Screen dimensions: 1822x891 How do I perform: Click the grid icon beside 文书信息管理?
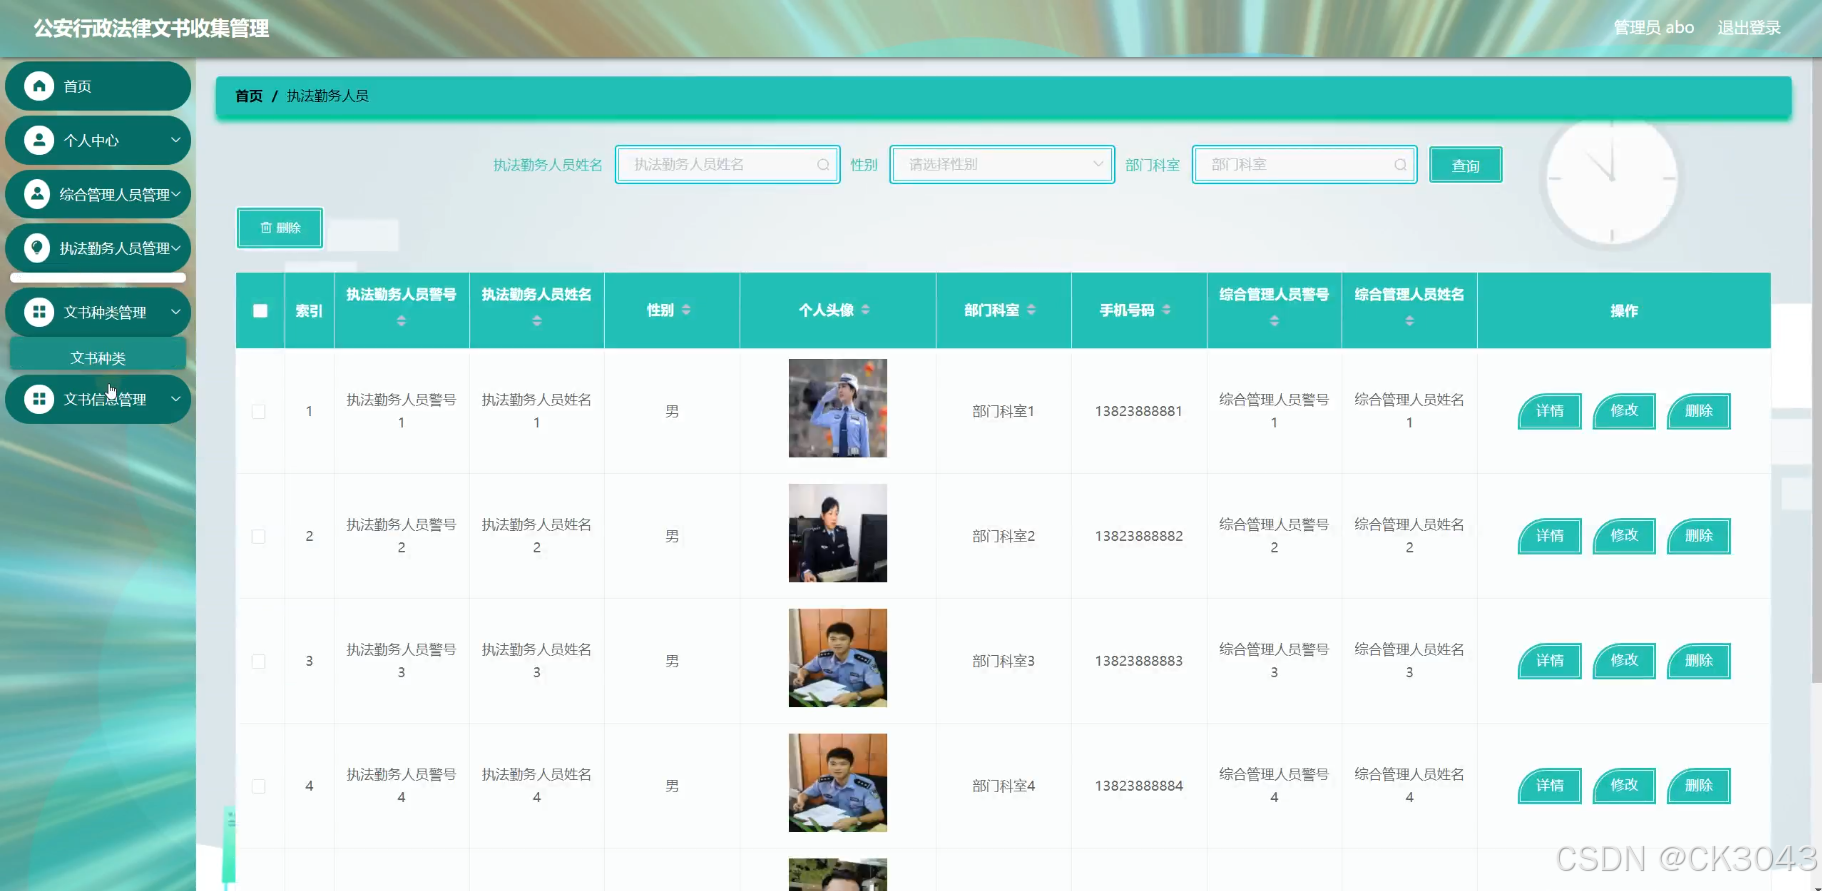point(38,399)
